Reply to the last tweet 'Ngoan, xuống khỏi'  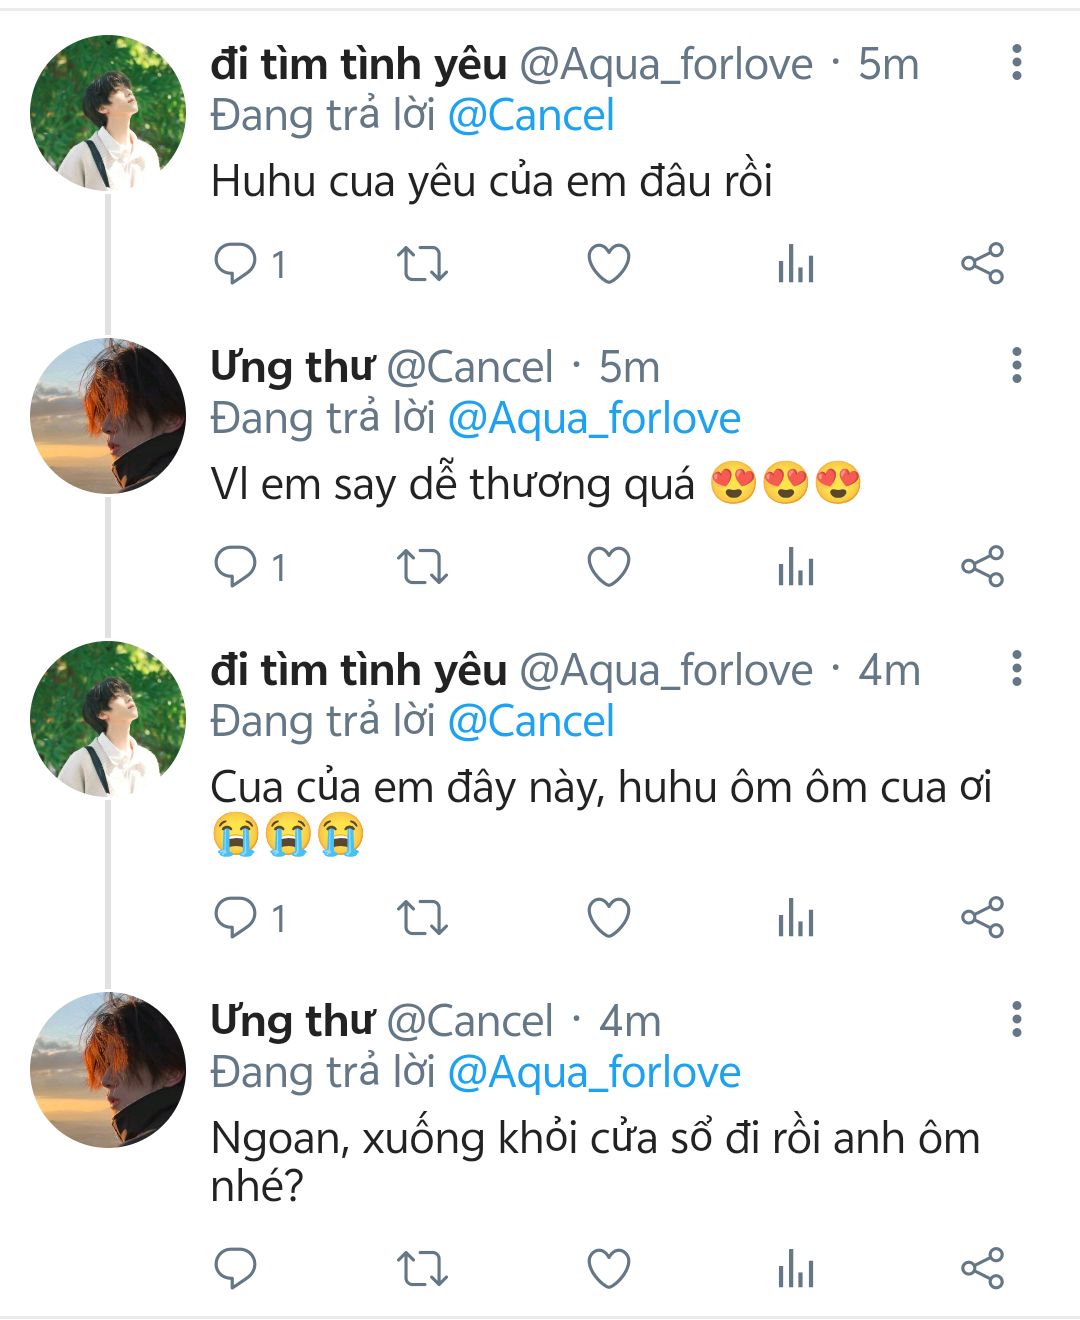(236, 1269)
